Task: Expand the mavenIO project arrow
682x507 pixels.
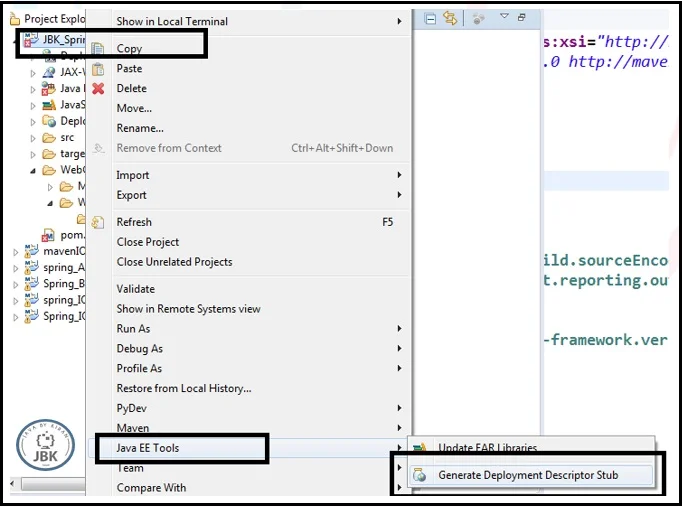Action: [x=16, y=252]
